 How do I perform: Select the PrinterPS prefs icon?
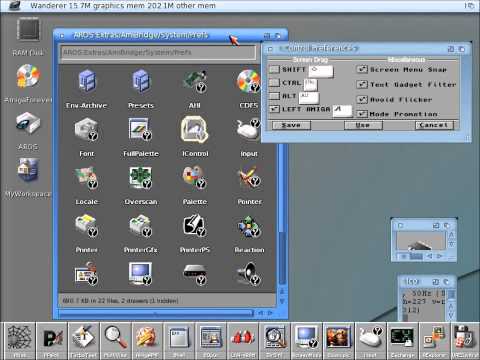coord(195,226)
